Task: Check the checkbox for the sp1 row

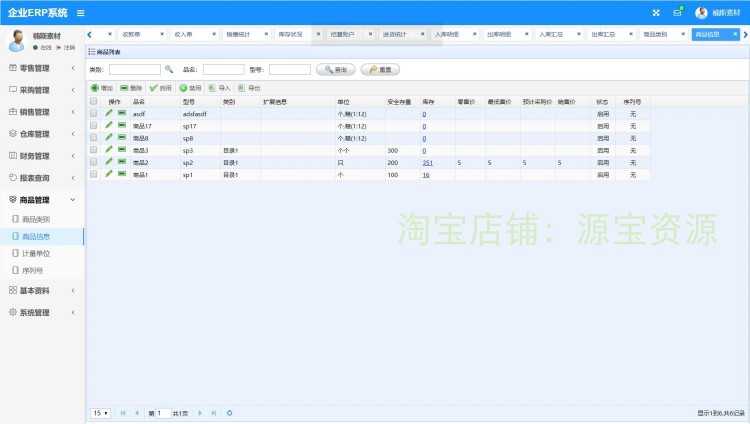Action: click(x=93, y=174)
